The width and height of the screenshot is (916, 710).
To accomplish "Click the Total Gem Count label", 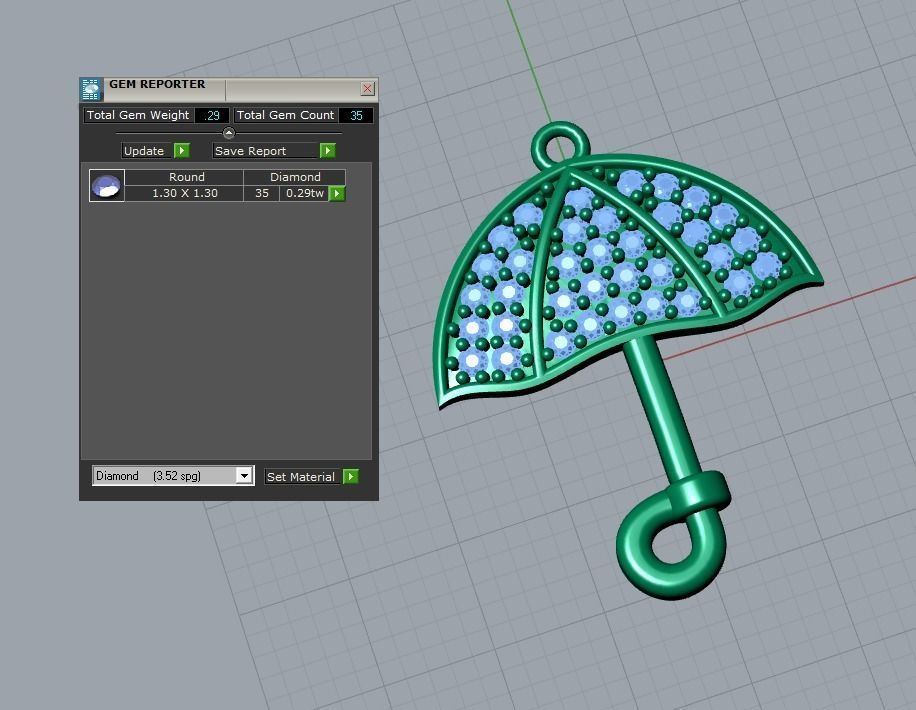I will 286,115.
